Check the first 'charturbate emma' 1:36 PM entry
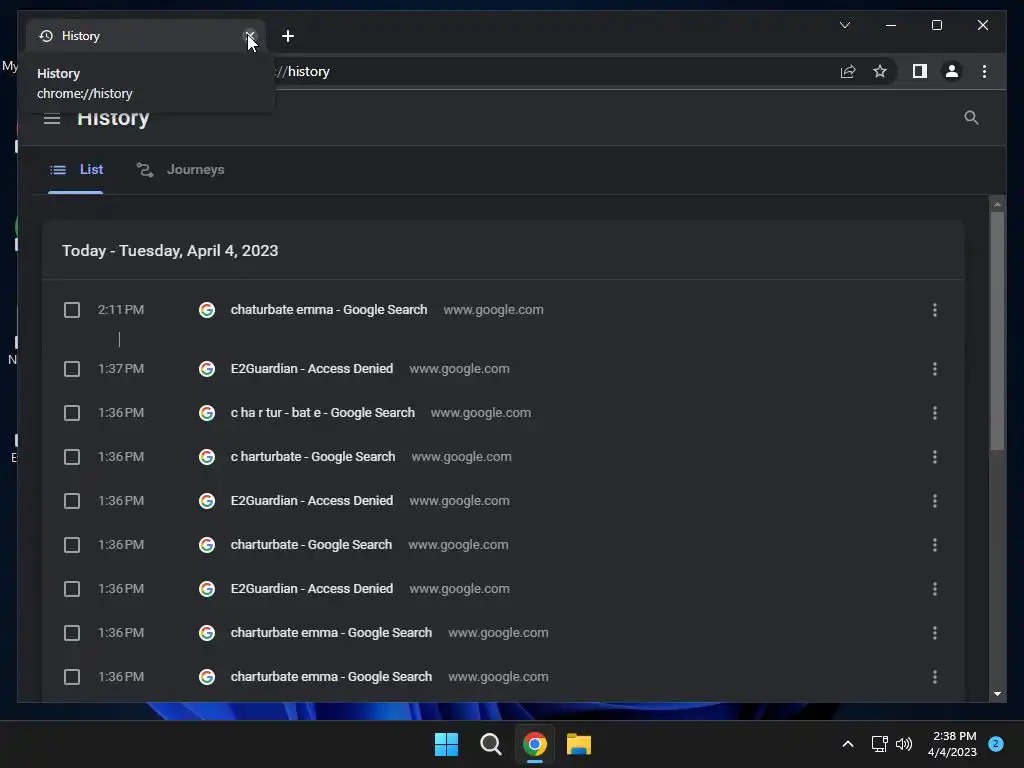 (72, 633)
